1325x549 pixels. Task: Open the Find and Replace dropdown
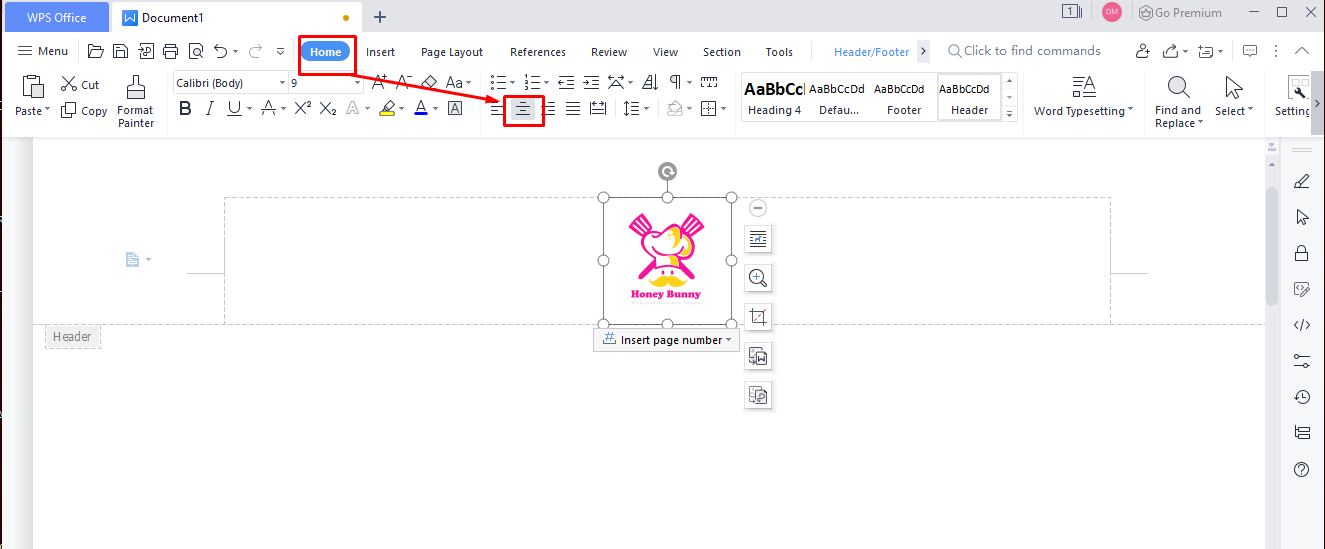(1178, 102)
